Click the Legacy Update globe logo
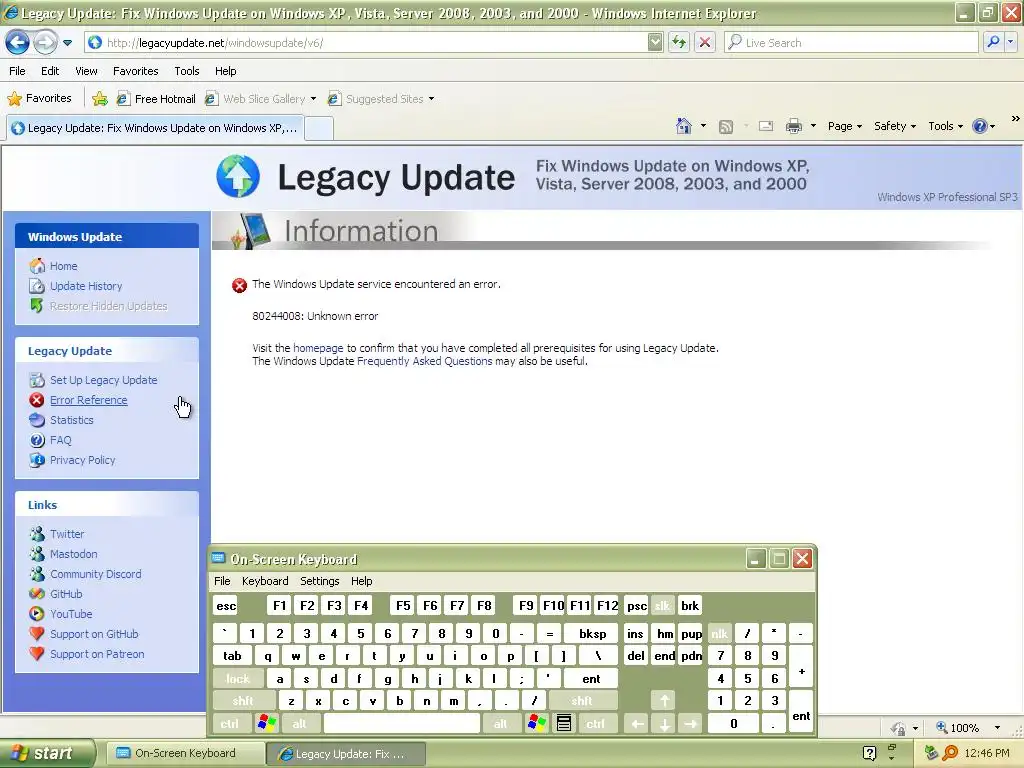1024x768 pixels. (238, 176)
